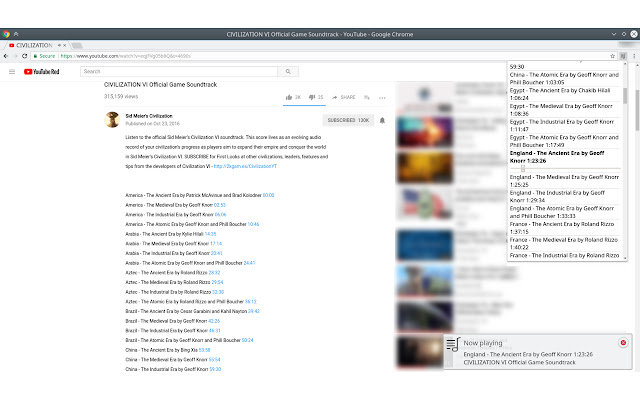
Task: Open a new browser tab
Action: coord(77,45)
